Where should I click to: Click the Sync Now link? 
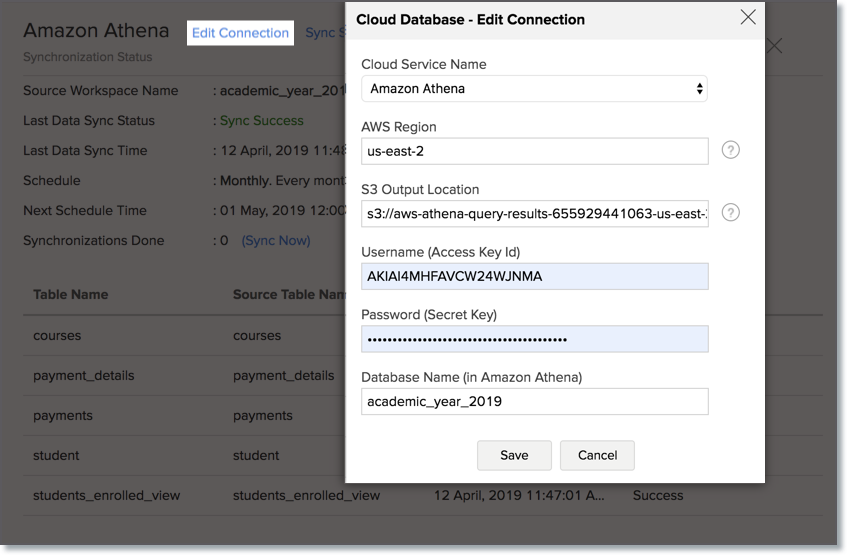[276, 241]
